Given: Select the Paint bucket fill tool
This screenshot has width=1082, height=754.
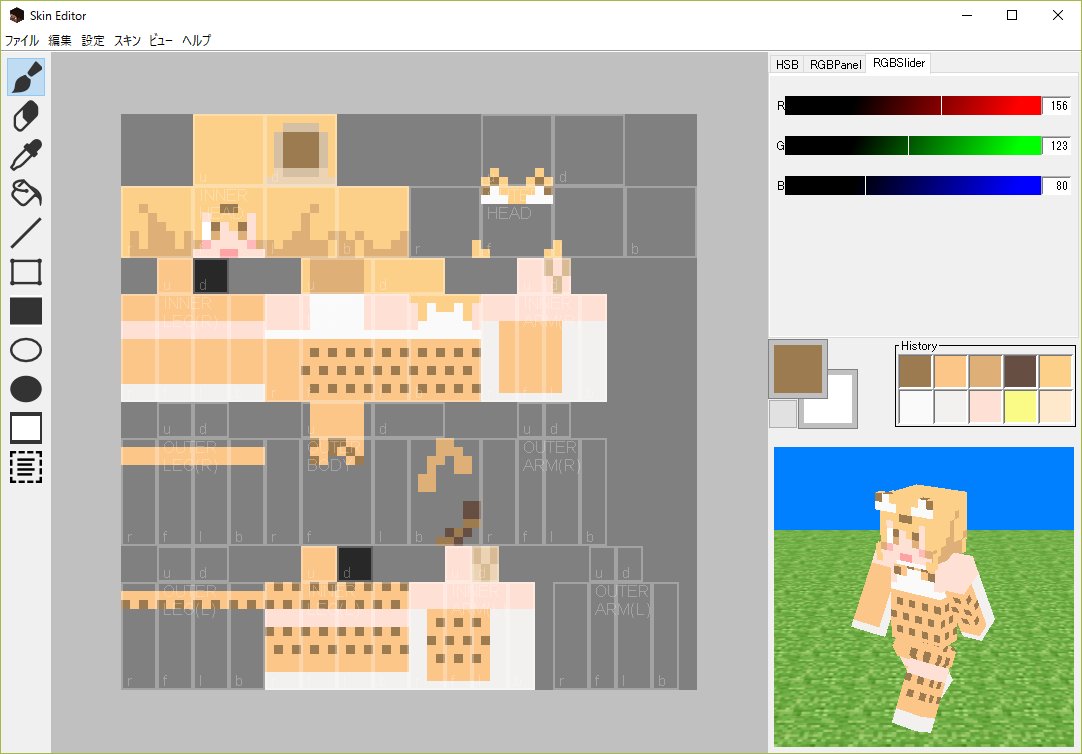Looking at the screenshot, I should pos(25,194).
